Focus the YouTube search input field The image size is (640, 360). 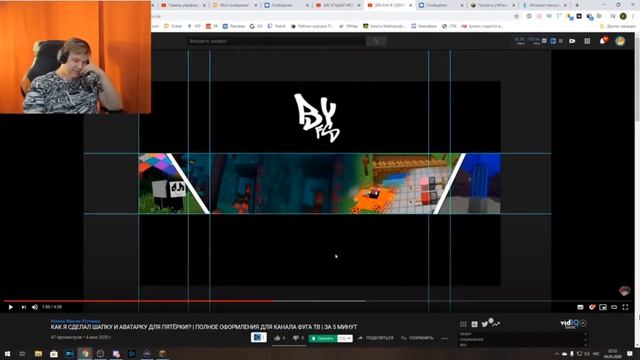click(276, 41)
